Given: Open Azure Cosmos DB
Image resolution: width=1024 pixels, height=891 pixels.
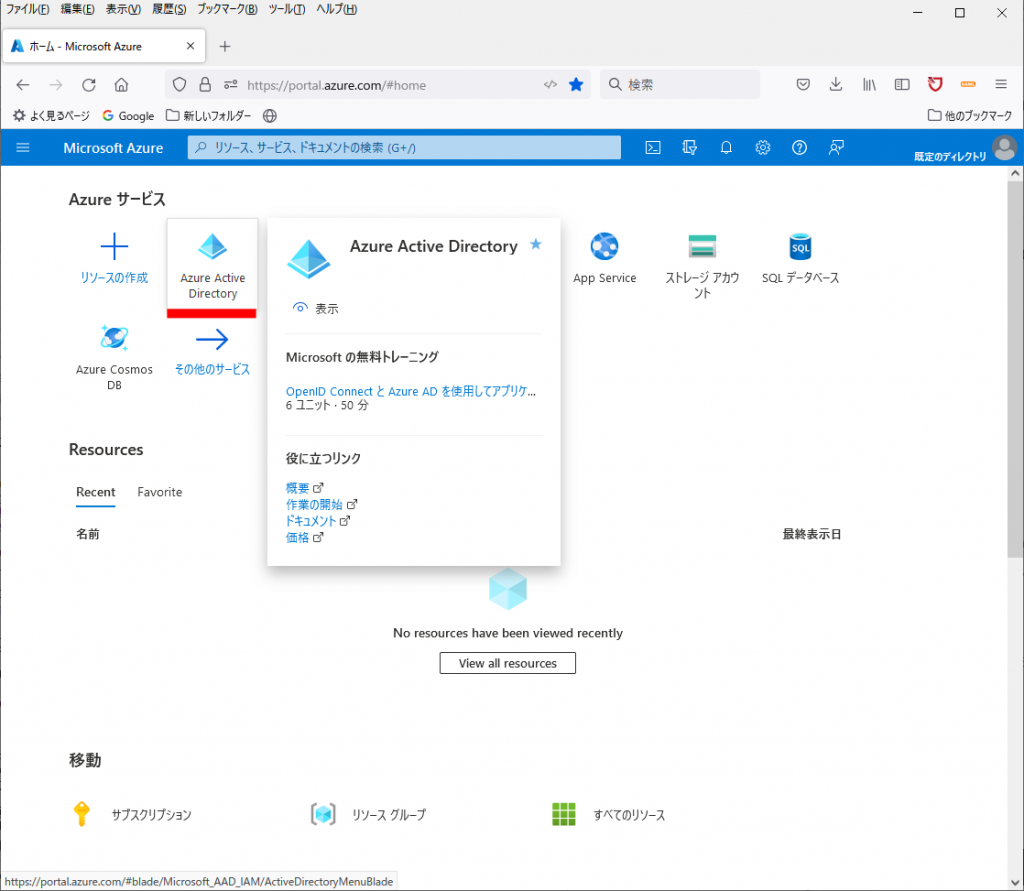Looking at the screenshot, I should [114, 350].
